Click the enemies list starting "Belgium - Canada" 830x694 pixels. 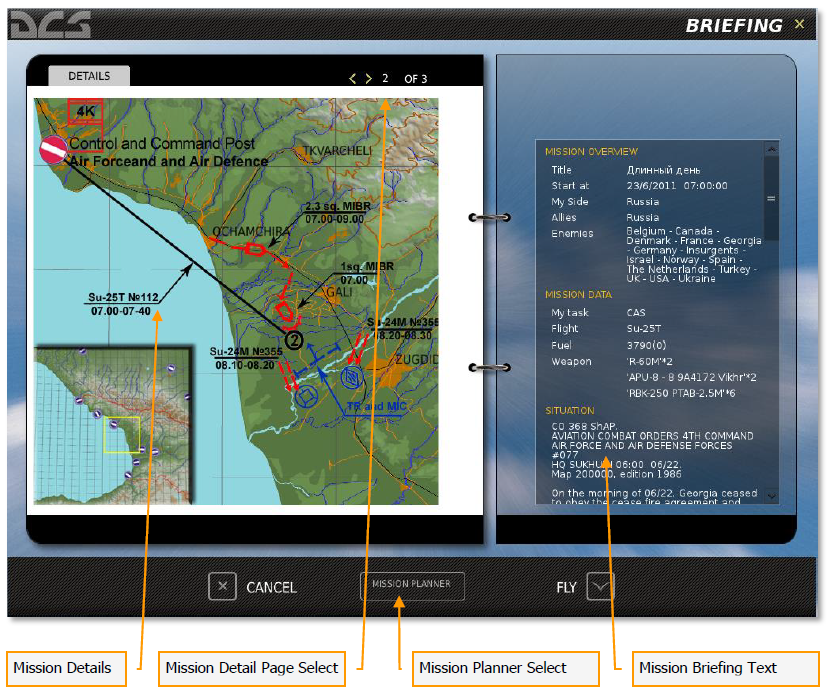coord(693,255)
